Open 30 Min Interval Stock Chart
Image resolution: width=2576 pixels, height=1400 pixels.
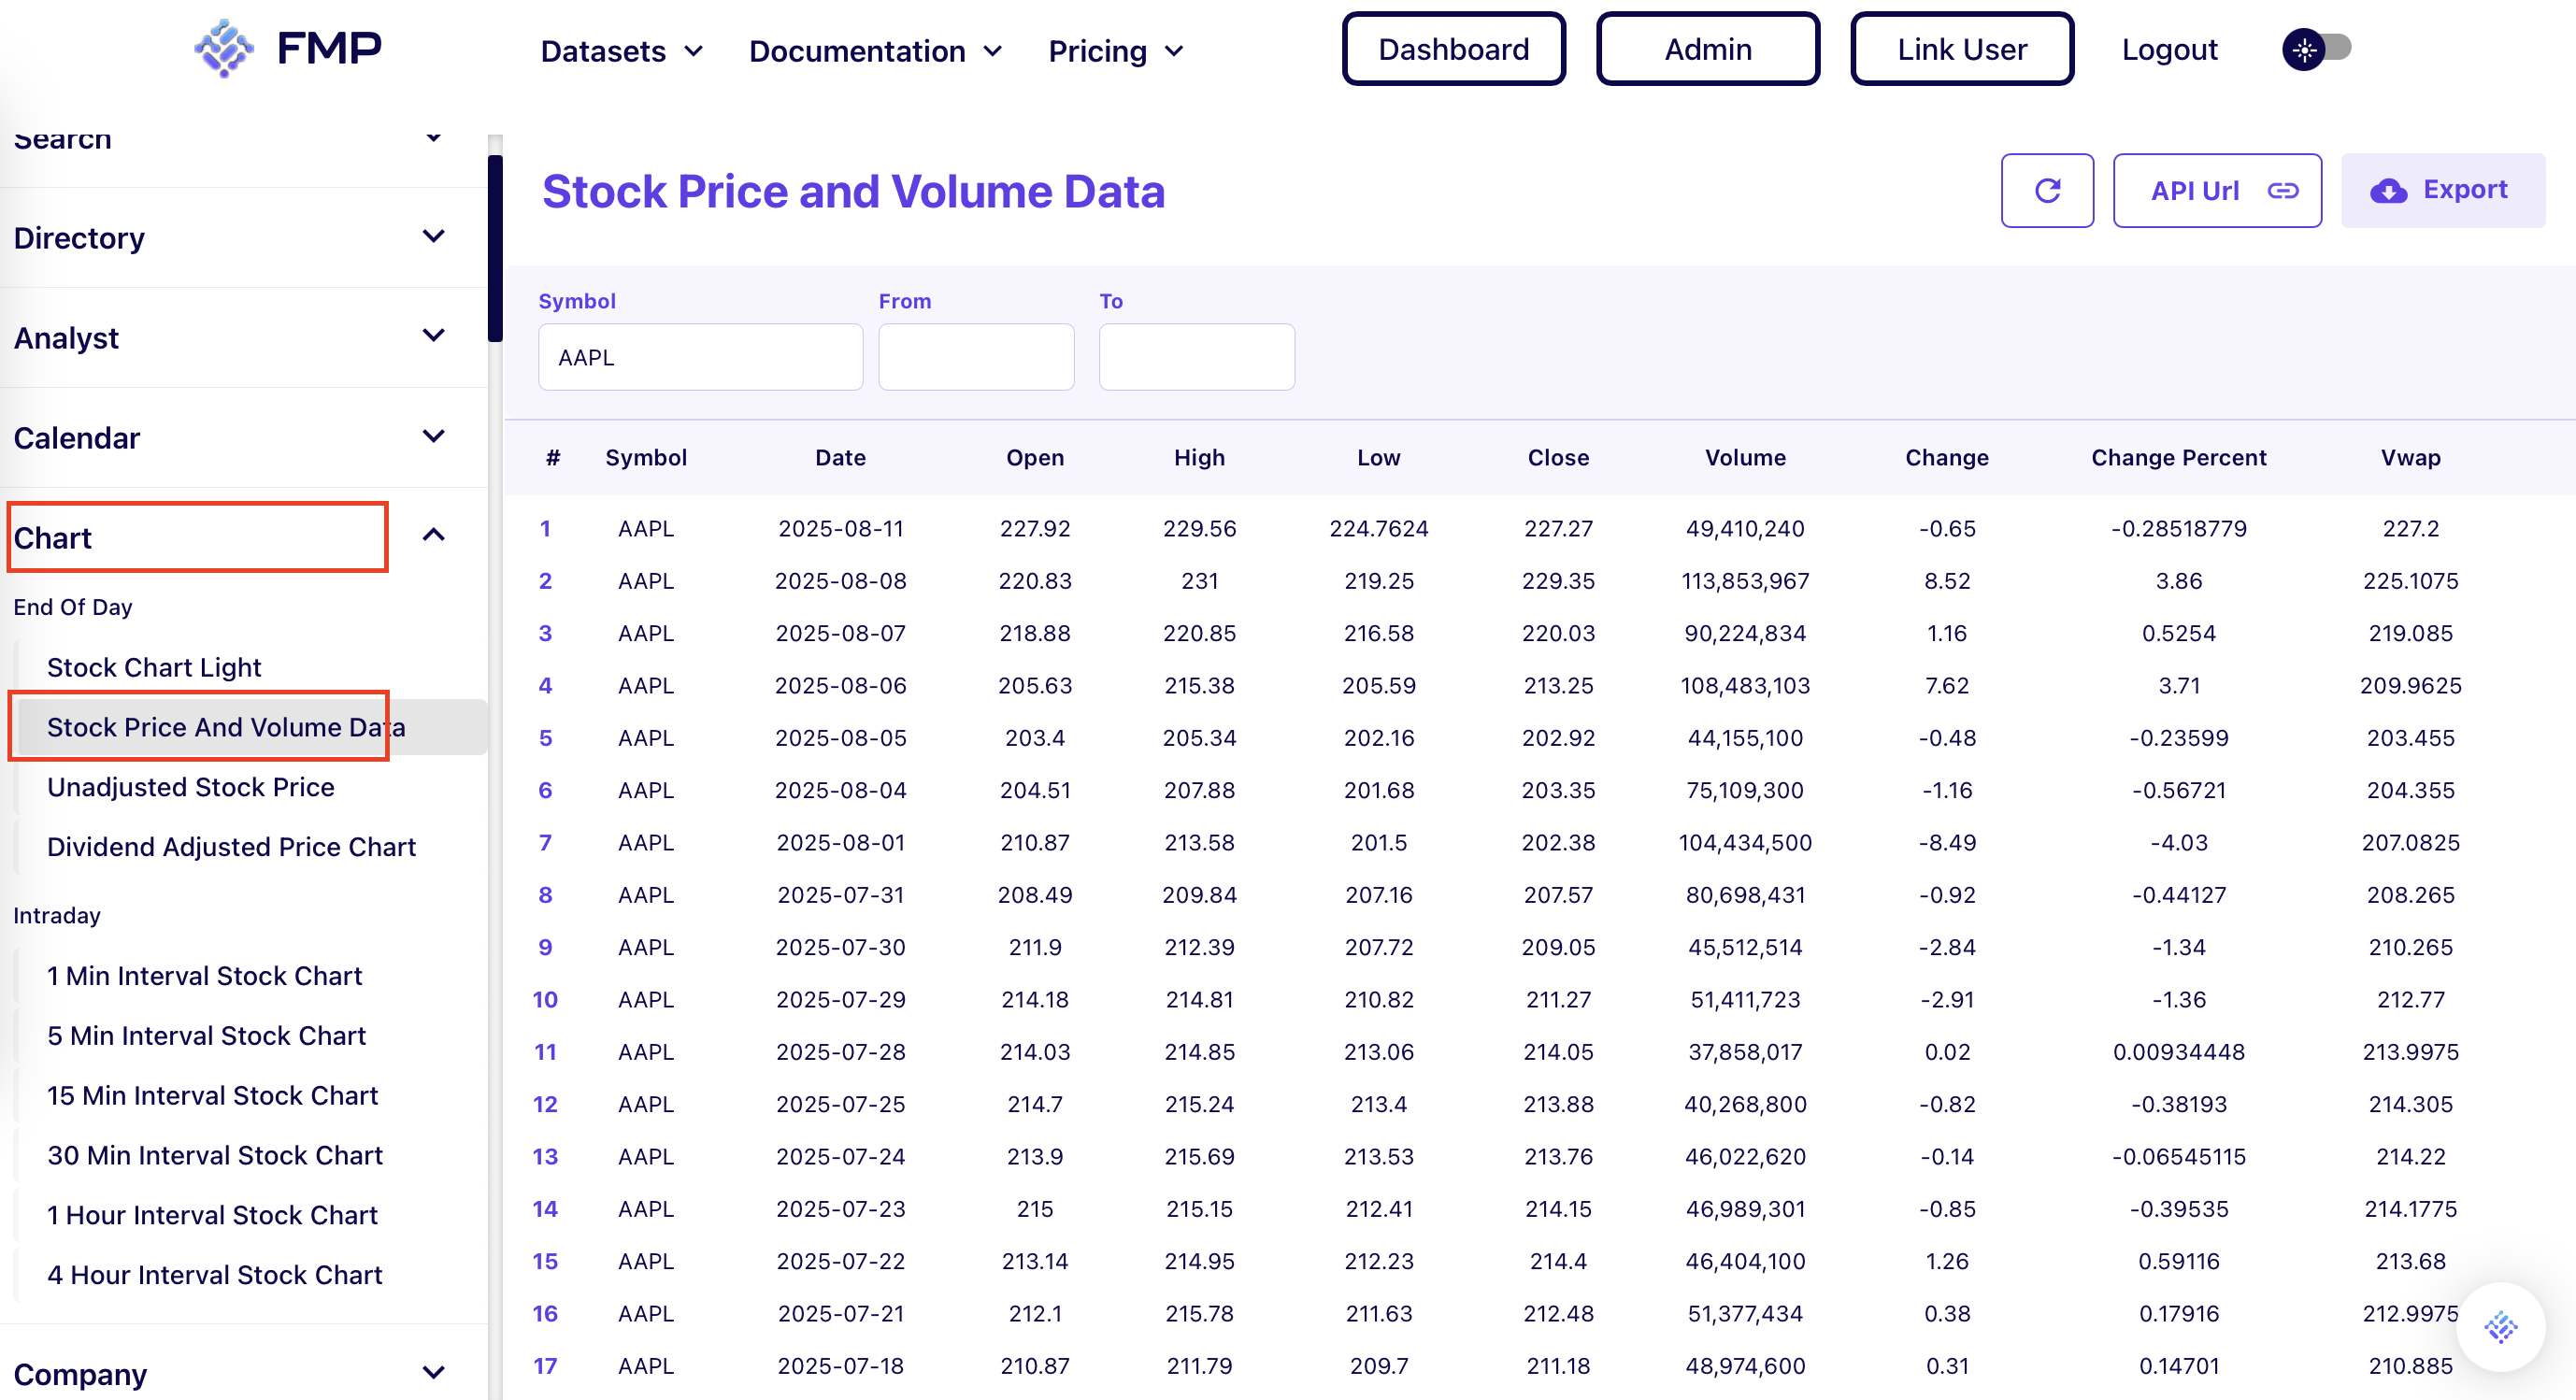tap(215, 1156)
